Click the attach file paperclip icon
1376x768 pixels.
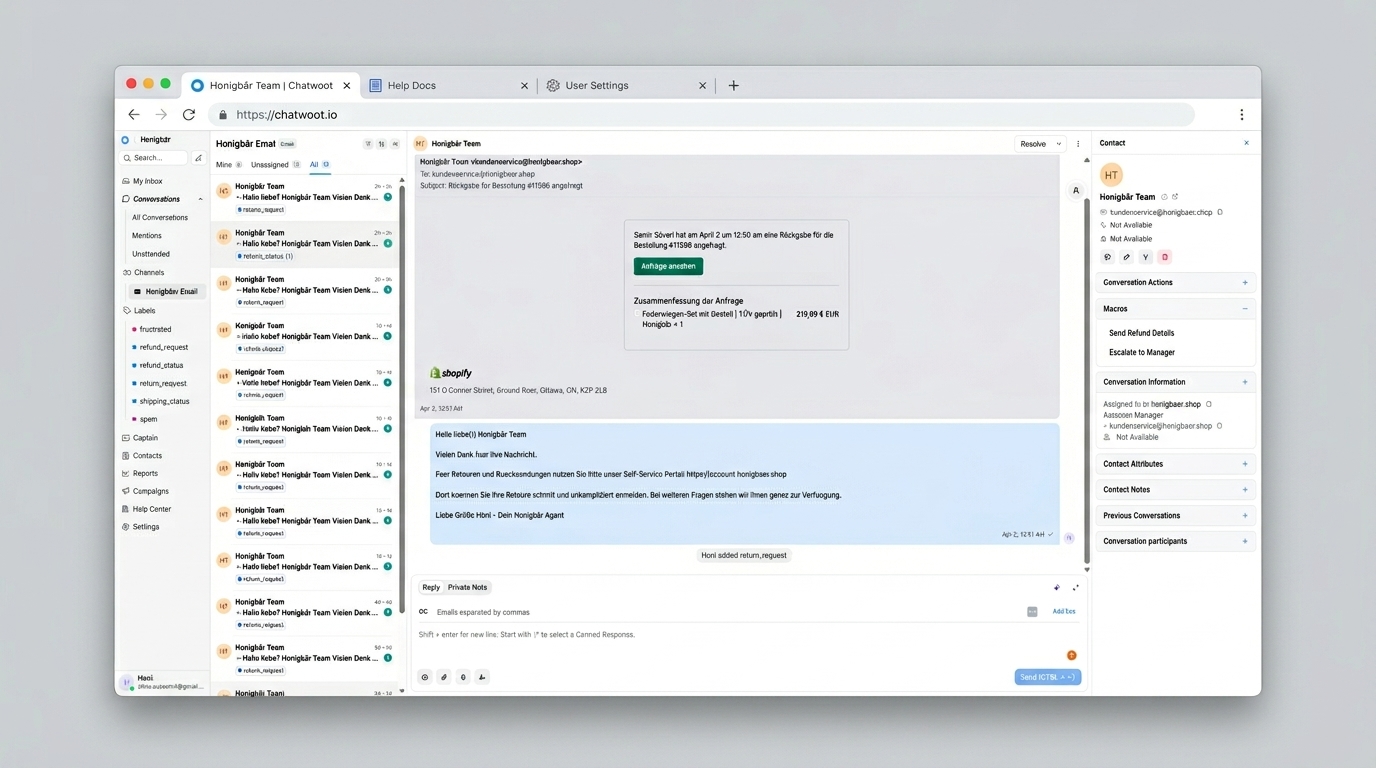tap(444, 677)
